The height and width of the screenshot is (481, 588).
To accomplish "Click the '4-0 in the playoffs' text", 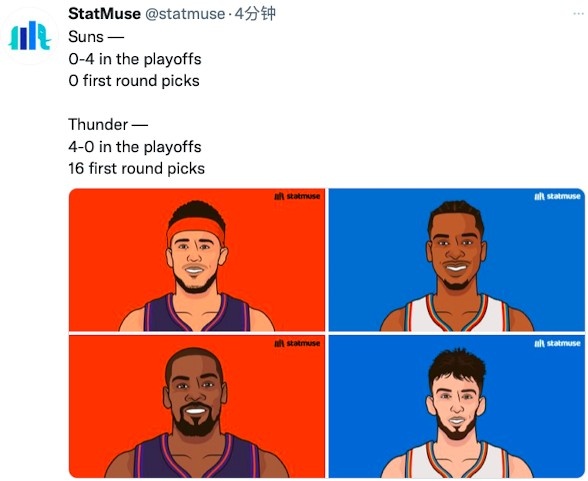I will pyautogui.click(x=135, y=147).
